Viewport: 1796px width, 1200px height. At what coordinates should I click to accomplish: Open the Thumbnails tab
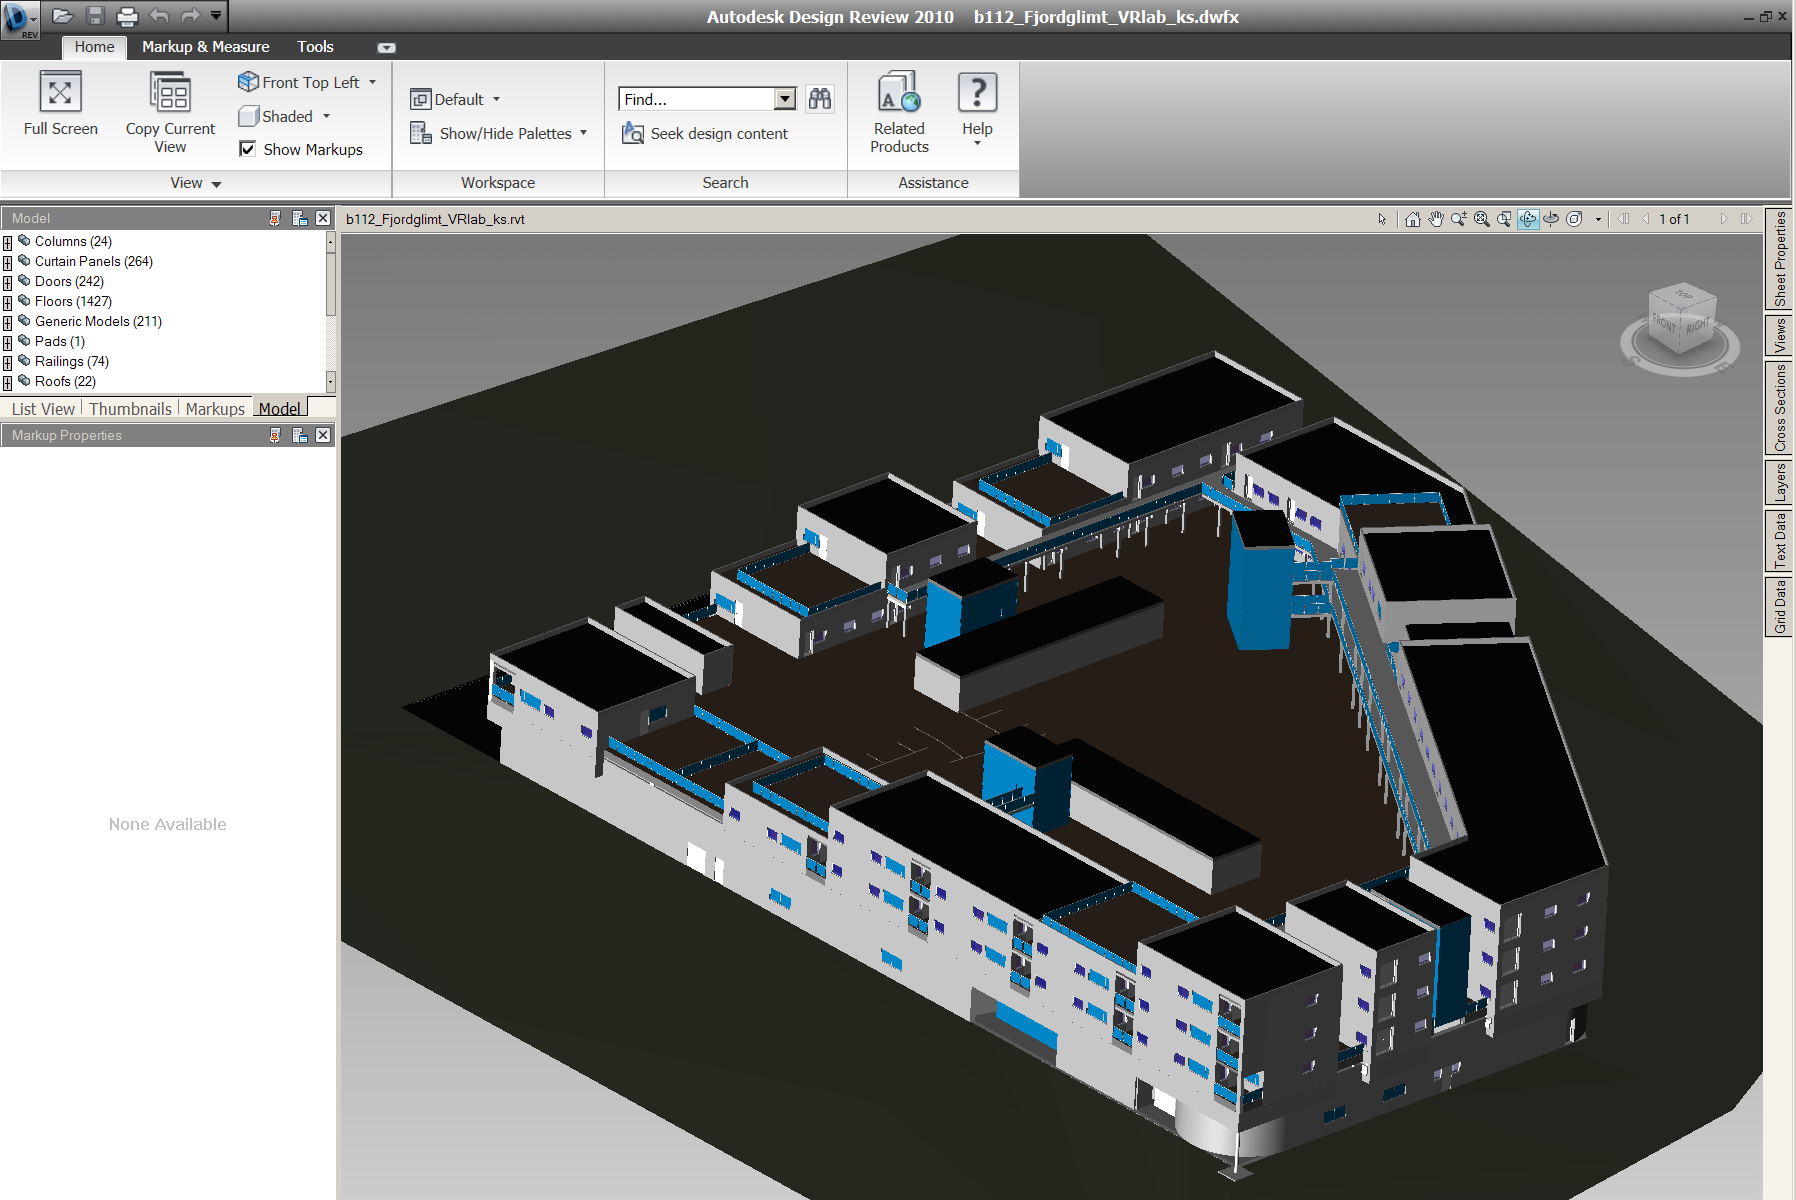pyautogui.click(x=130, y=409)
